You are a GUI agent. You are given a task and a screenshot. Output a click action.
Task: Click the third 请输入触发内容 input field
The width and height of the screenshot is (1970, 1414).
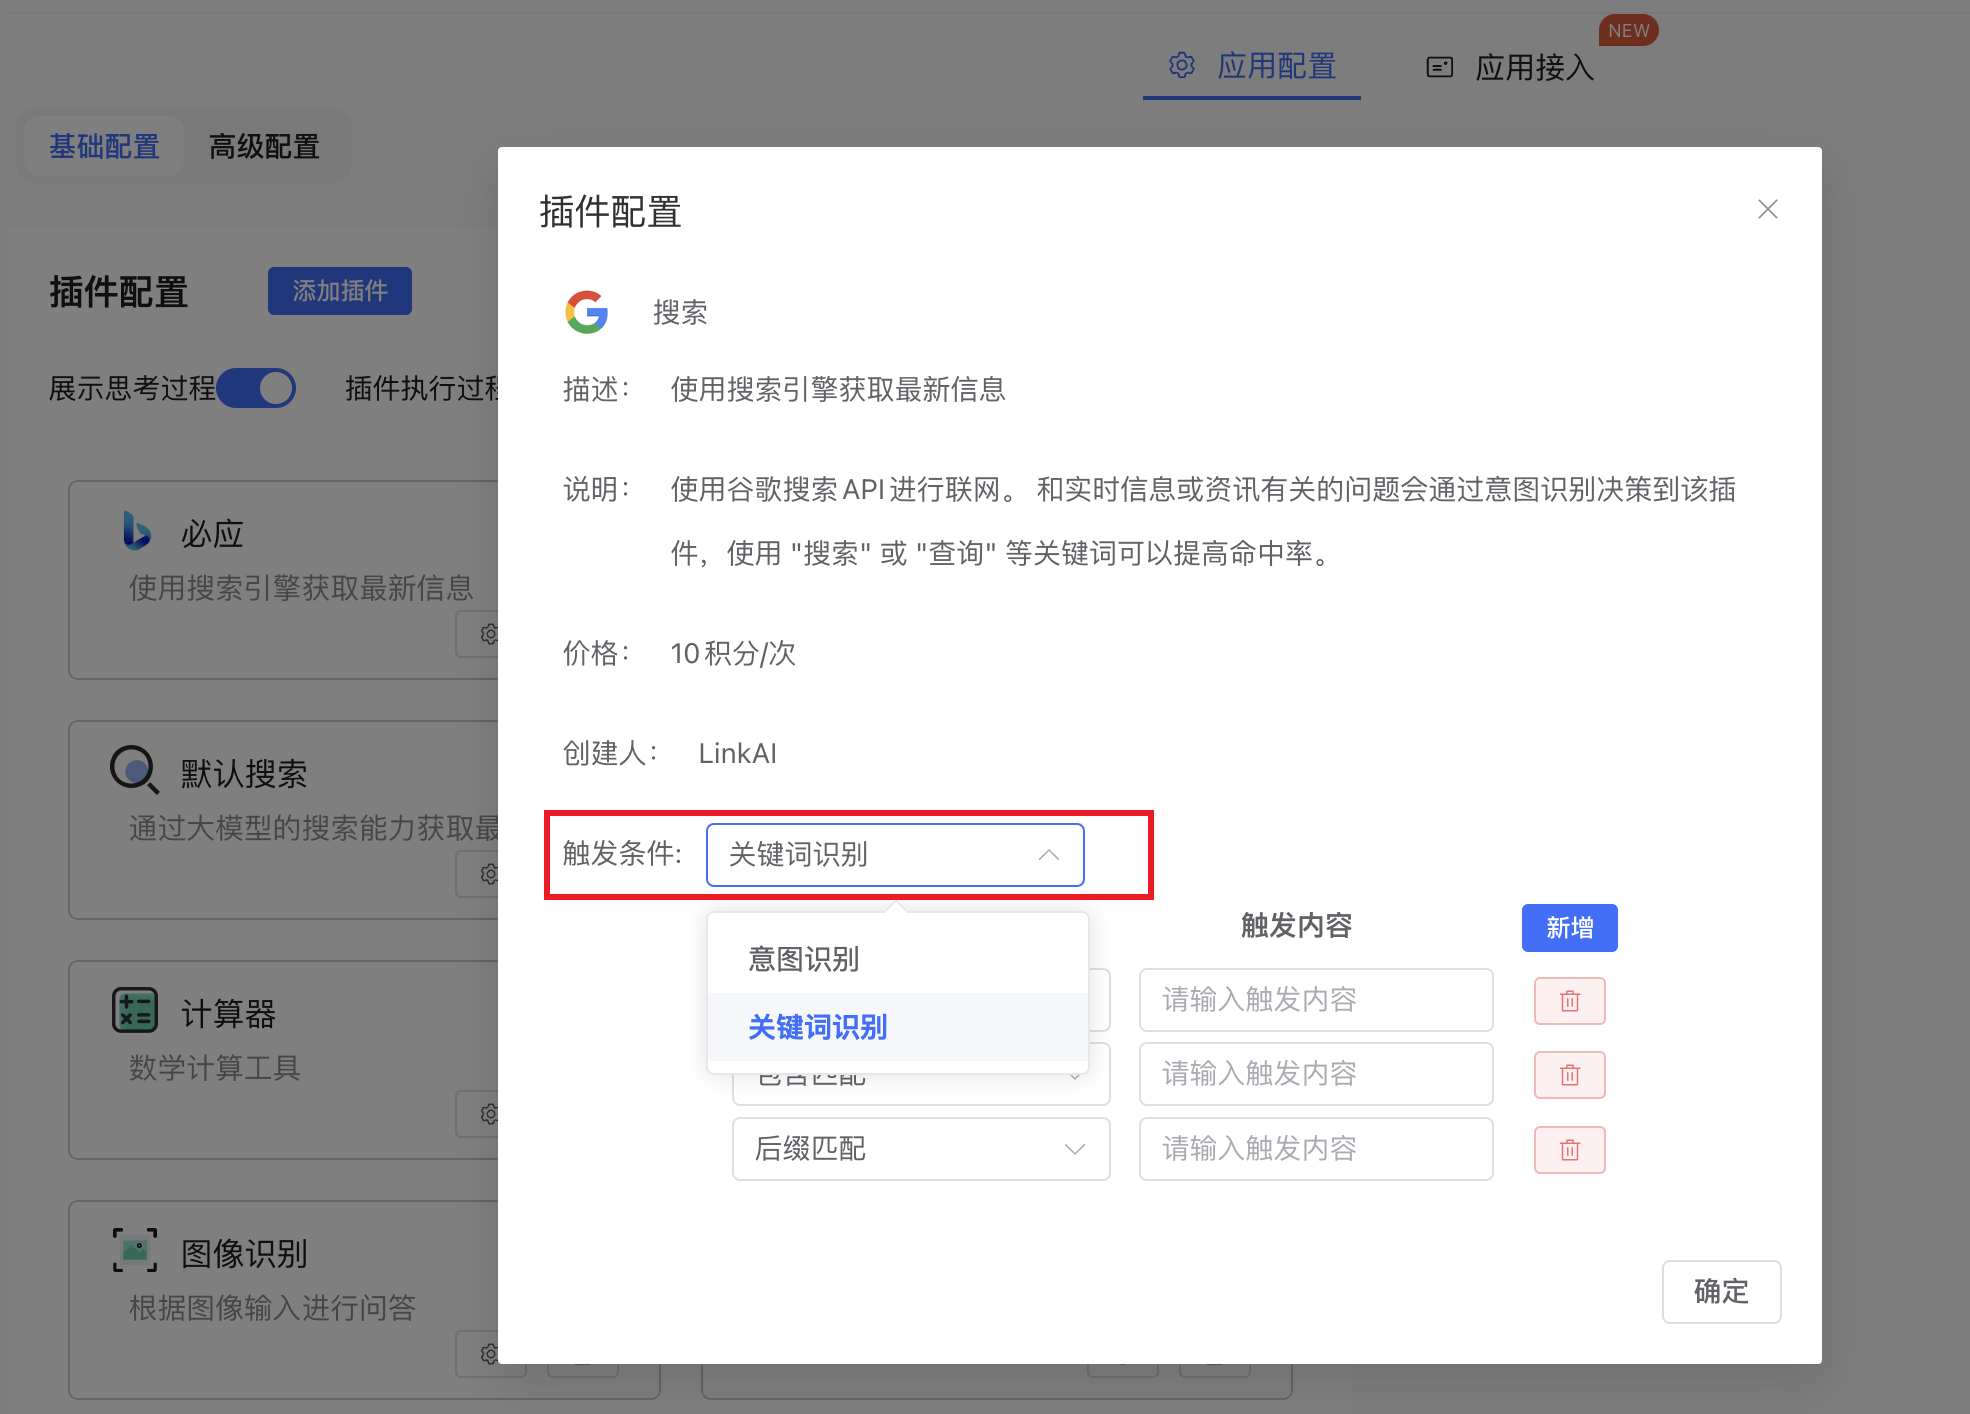1315,1149
